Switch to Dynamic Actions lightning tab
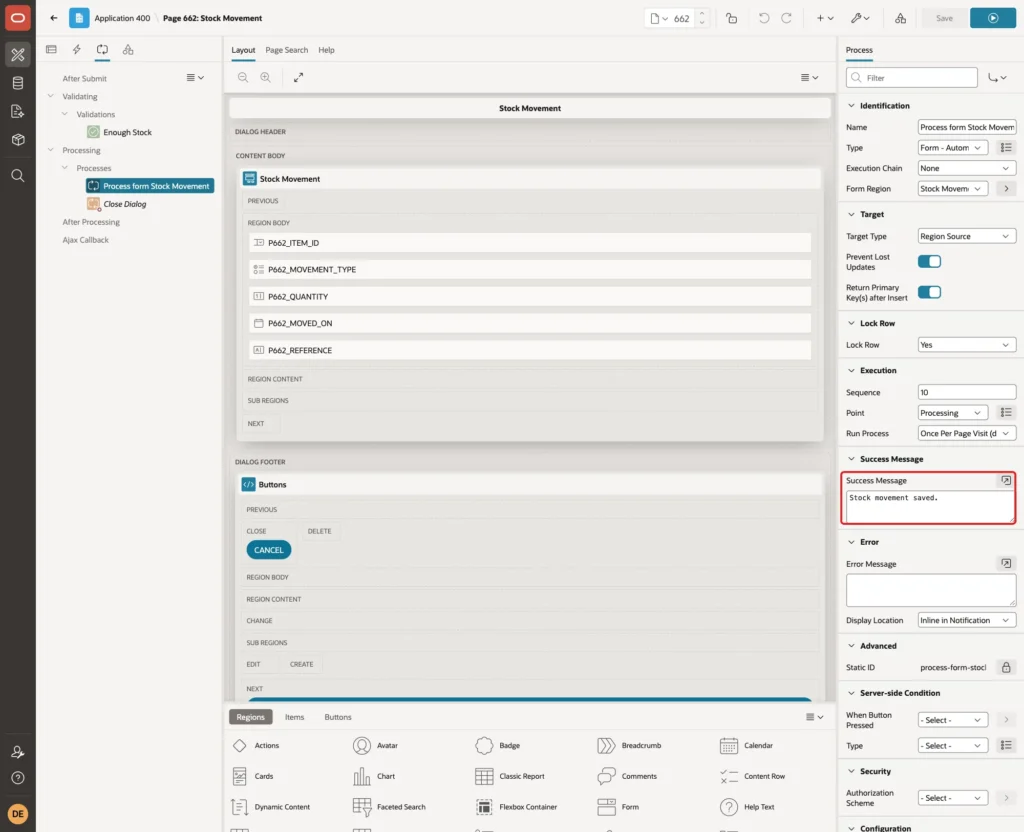The width and height of the screenshot is (1024, 832). (76, 50)
